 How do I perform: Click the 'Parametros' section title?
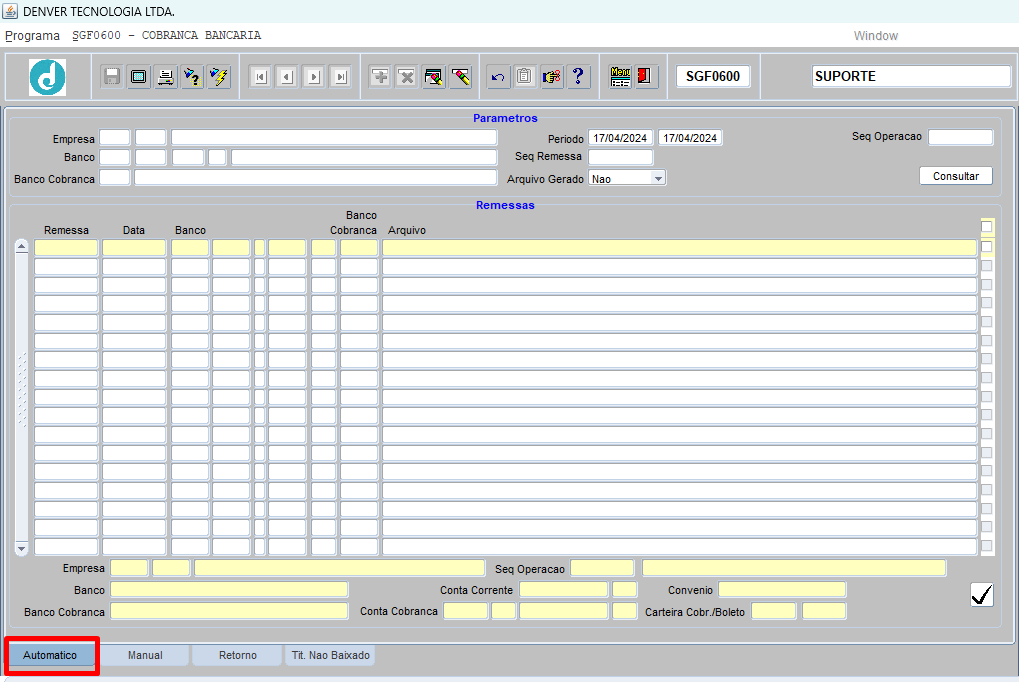pyautogui.click(x=505, y=118)
